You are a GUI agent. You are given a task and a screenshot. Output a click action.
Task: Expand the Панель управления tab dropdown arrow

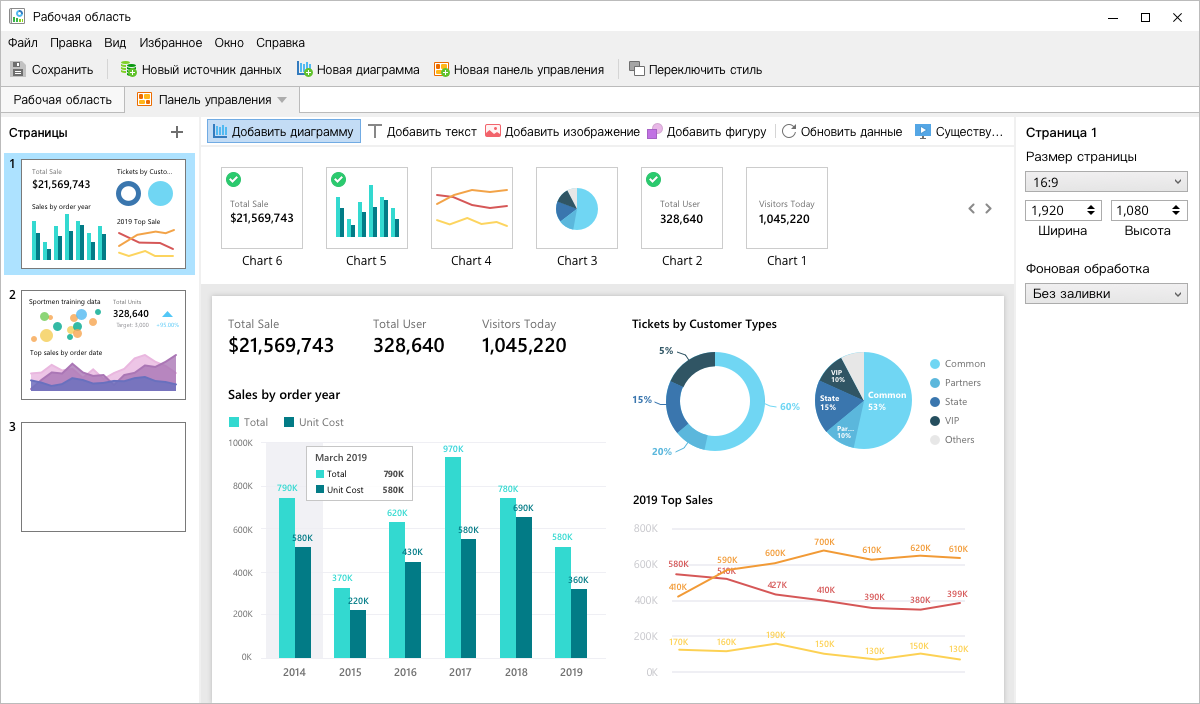[282, 100]
